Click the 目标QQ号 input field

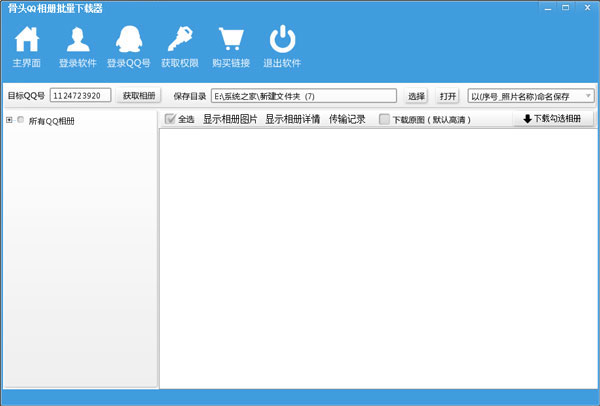80,95
